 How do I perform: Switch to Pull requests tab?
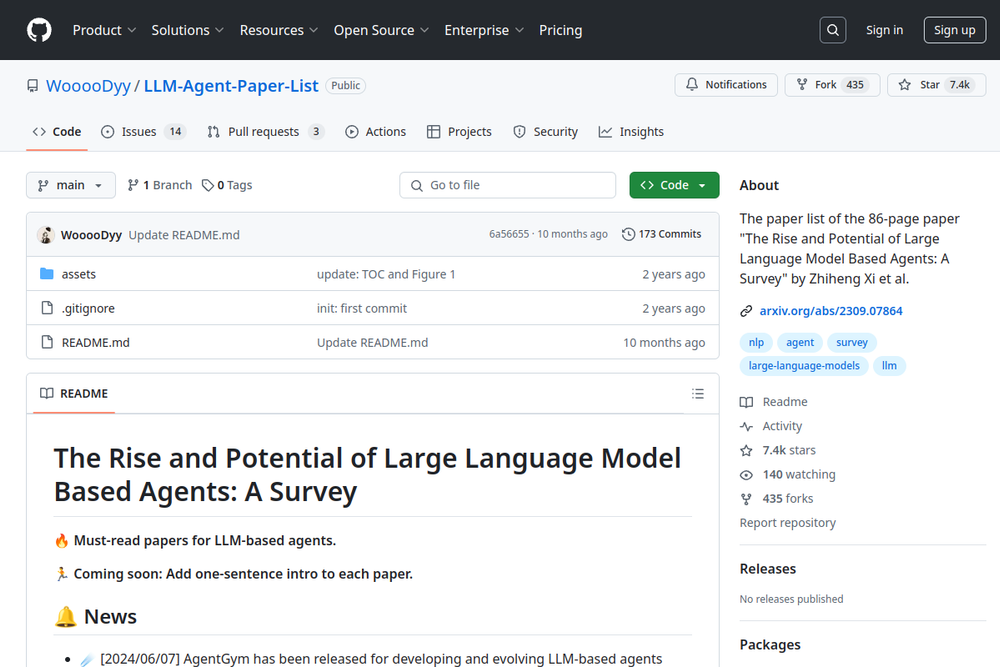click(x=265, y=132)
